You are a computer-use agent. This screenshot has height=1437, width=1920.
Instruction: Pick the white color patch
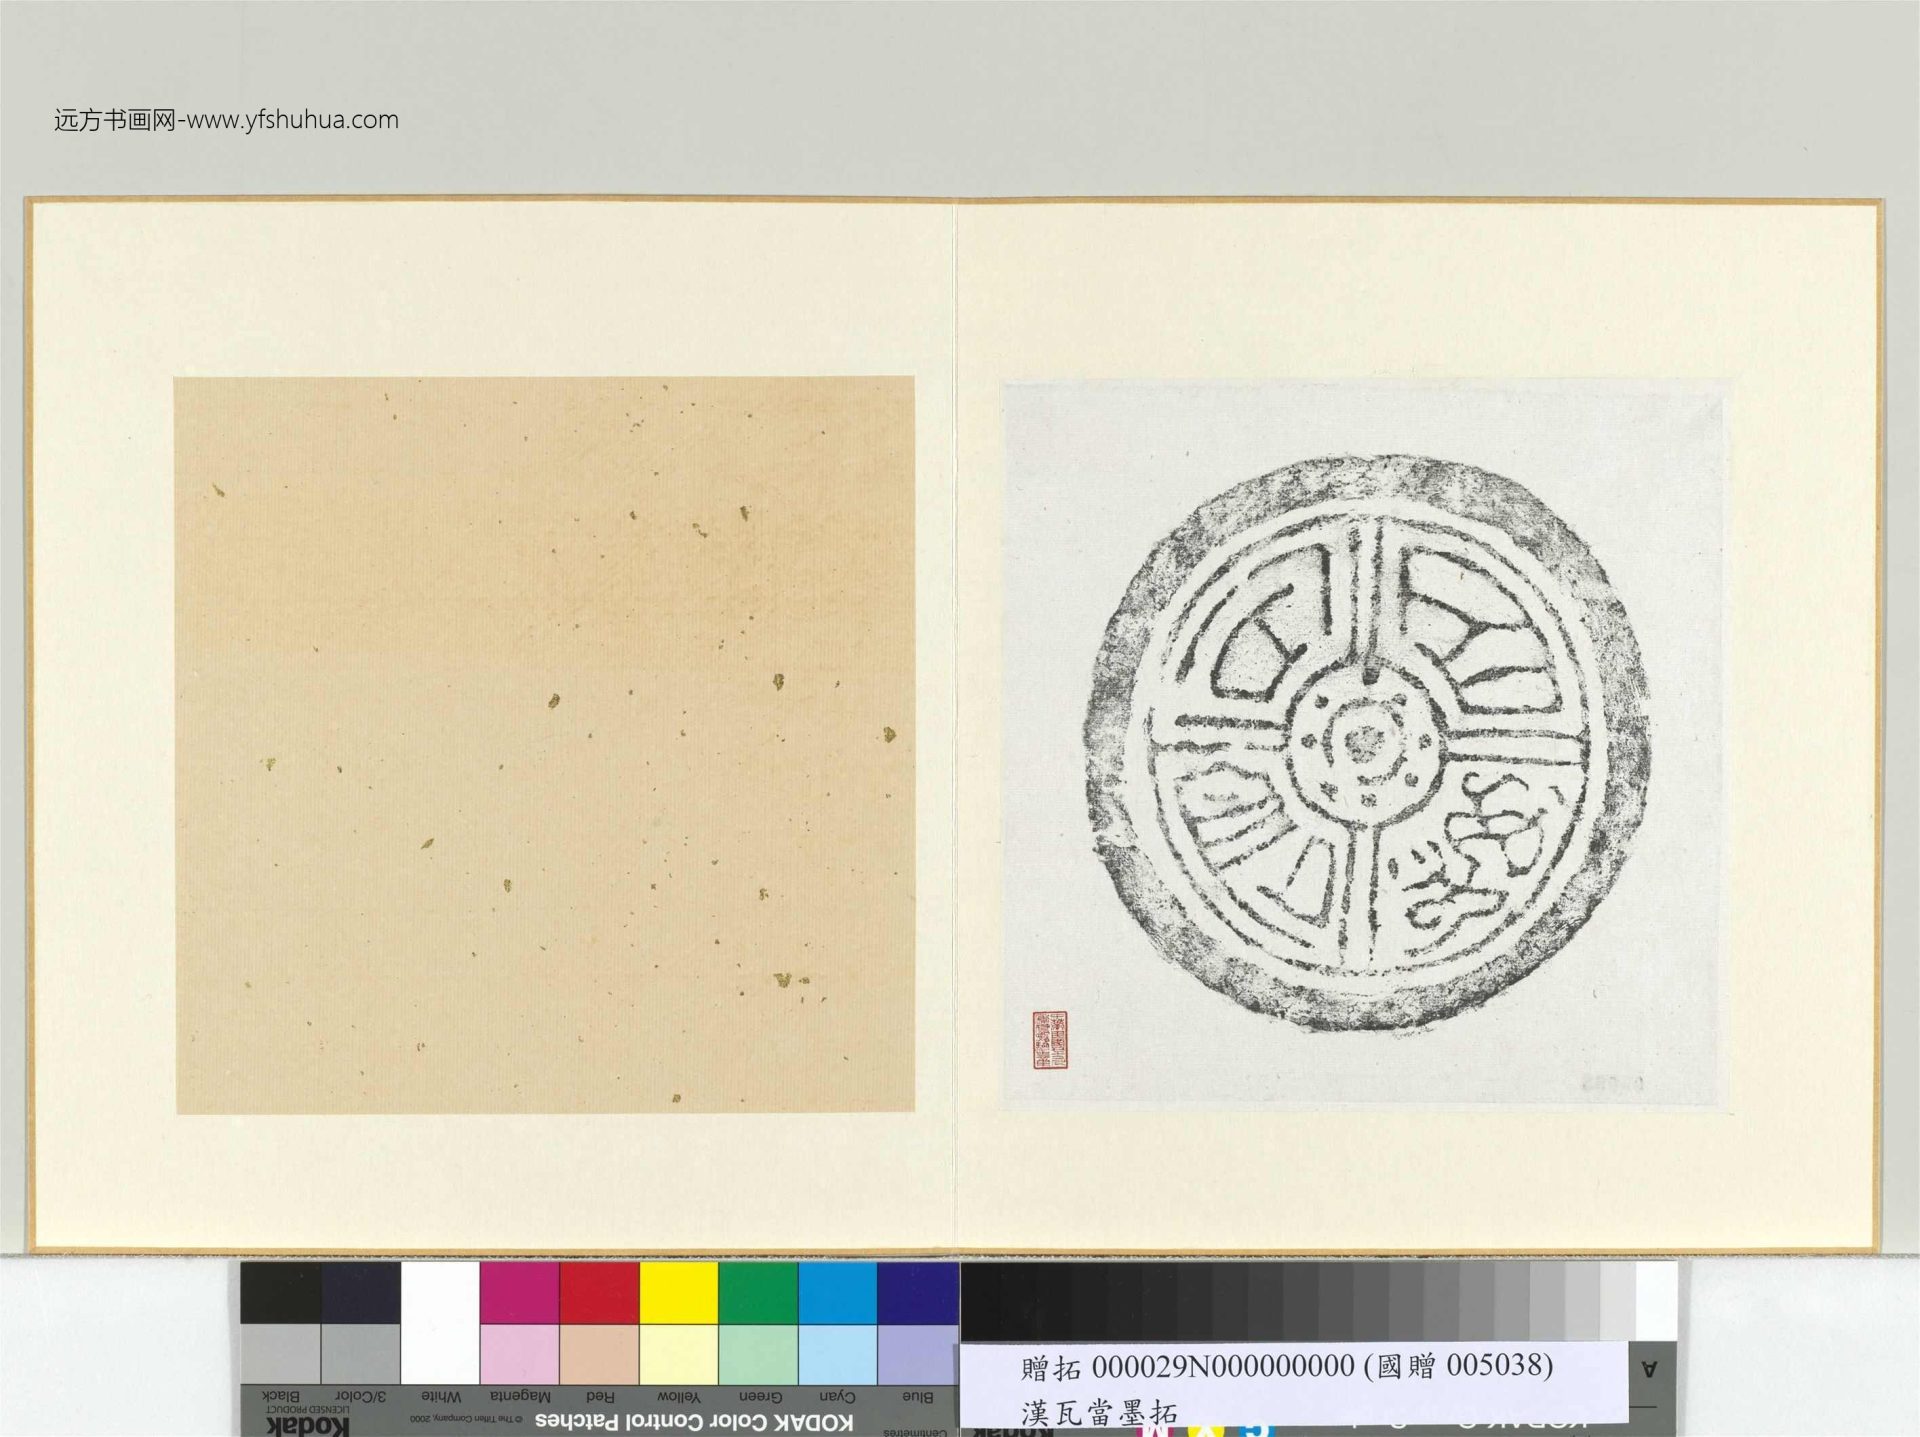tap(440, 1322)
